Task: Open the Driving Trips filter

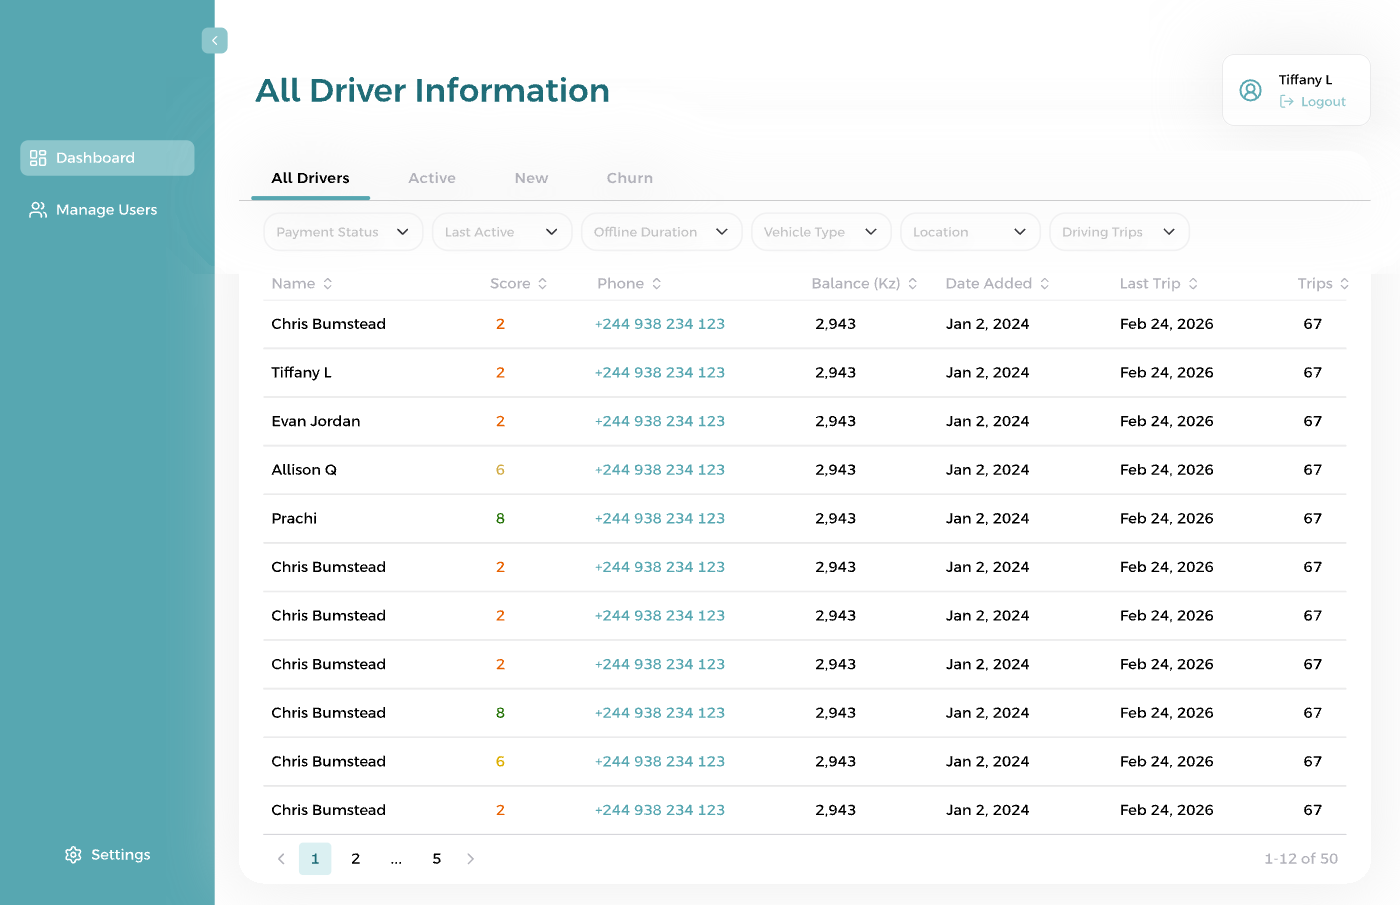Action: click(x=1119, y=232)
